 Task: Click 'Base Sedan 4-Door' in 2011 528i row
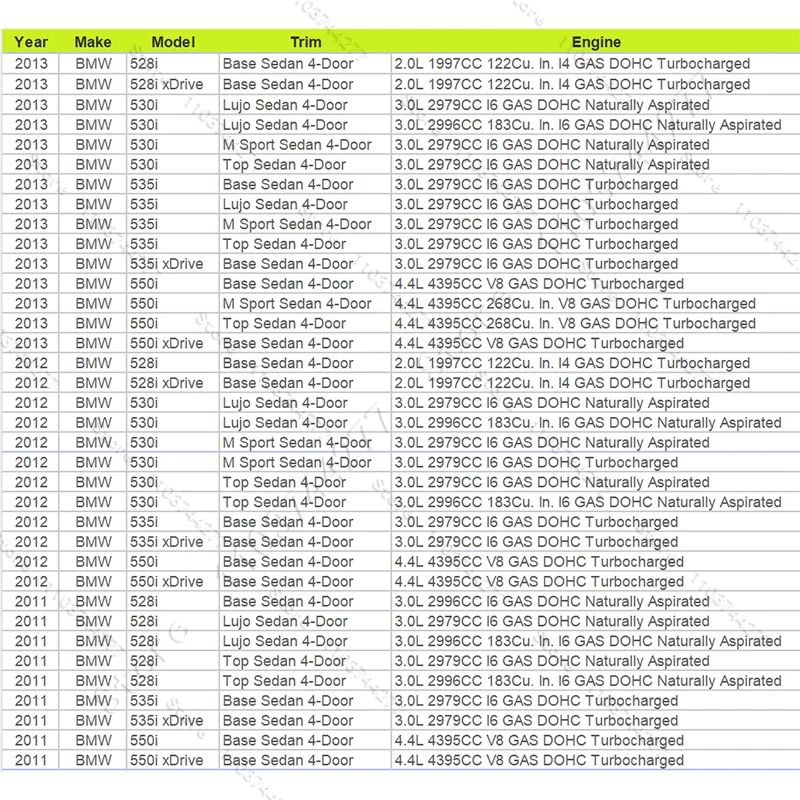coord(288,602)
